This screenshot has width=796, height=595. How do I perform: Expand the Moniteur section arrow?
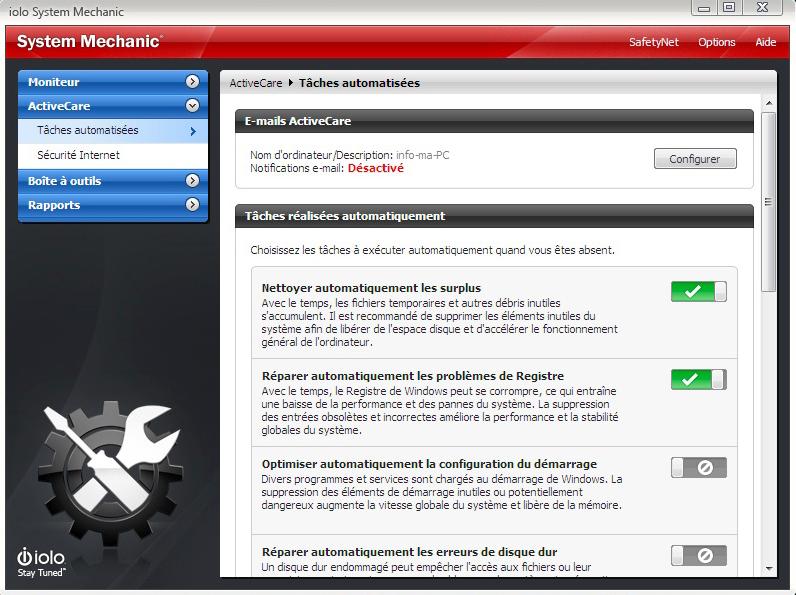(192, 81)
